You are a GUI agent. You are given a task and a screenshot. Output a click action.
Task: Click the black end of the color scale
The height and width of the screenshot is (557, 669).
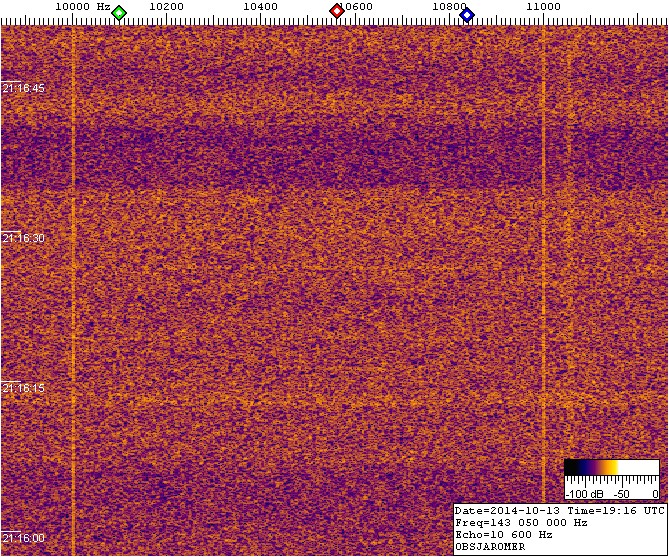tap(571, 467)
